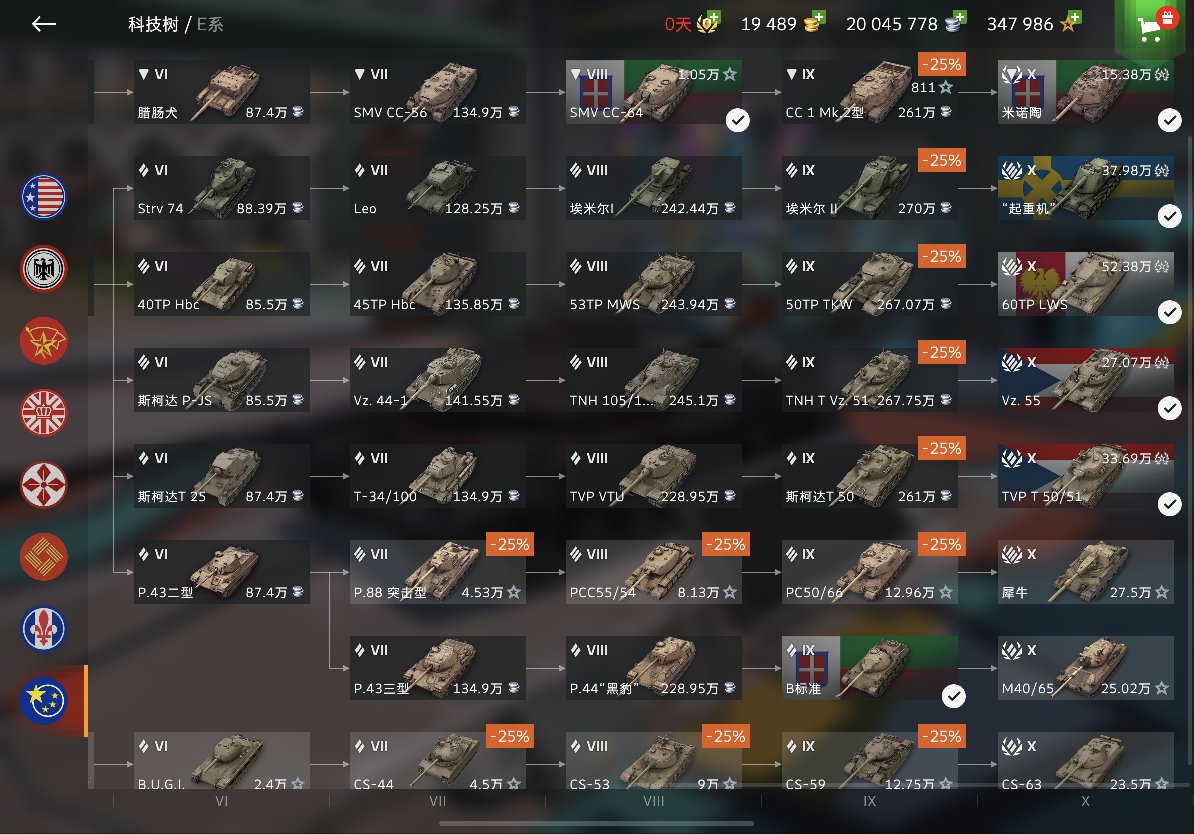The height and width of the screenshot is (834, 1194).
Task: Select the USSR star nation icon
Action: [43, 340]
